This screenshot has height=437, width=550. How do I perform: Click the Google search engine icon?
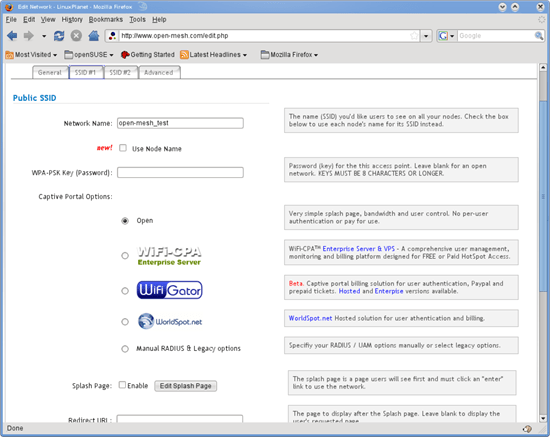click(443, 36)
